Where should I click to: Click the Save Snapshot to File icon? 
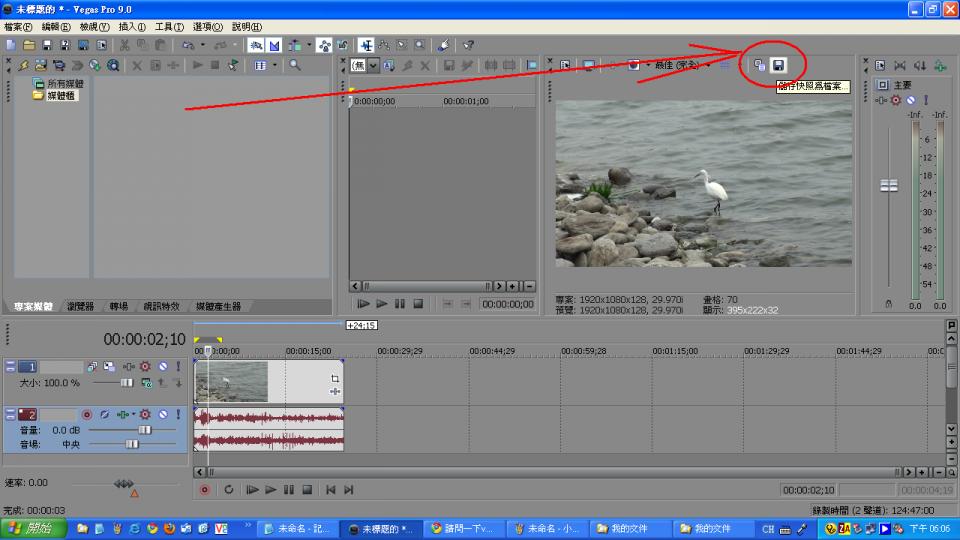[779, 65]
